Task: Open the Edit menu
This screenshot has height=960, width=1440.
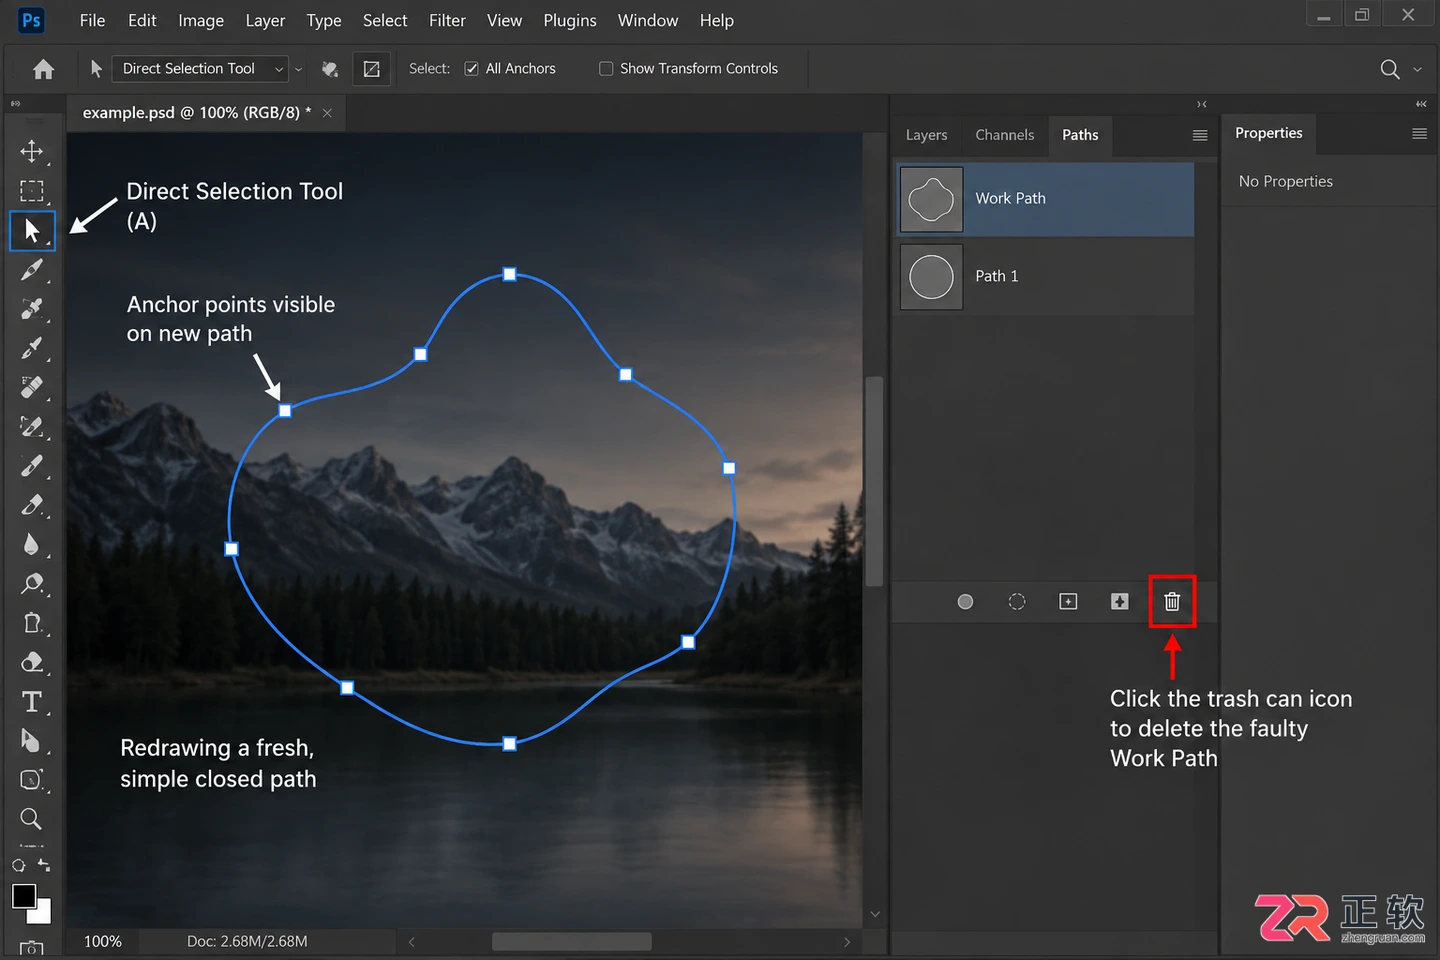Action: pyautogui.click(x=142, y=20)
